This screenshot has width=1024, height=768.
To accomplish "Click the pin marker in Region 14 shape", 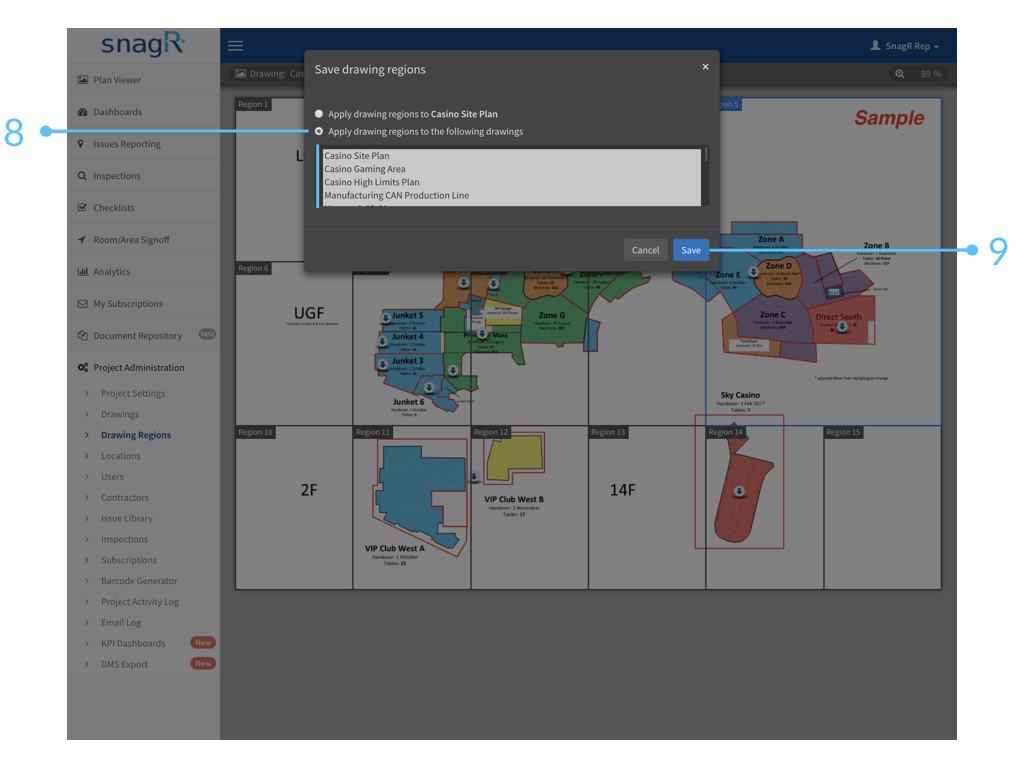I will 739,491.
